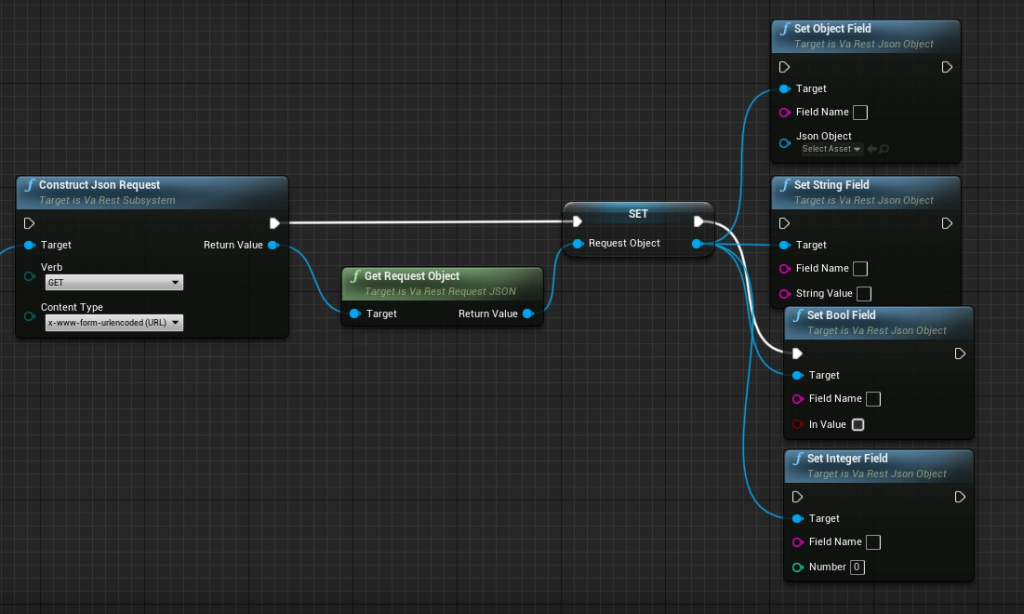The image size is (1024, 614).
Task: Click the Construct Json Request output exec pin
Action: tap(274, 223)
